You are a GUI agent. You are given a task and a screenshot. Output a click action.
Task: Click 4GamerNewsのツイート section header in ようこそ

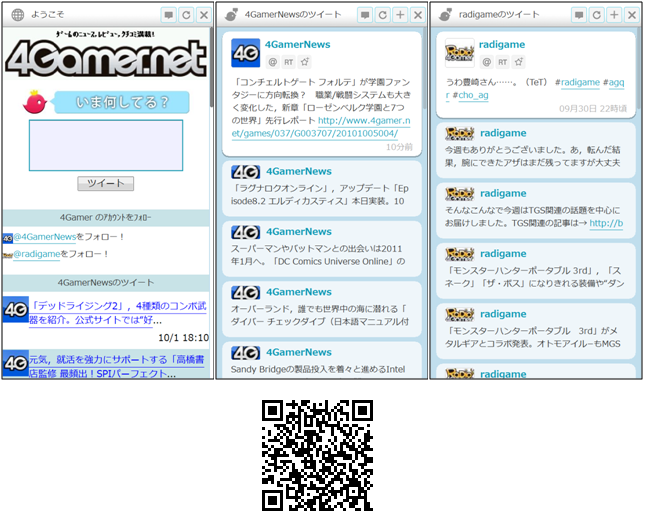click(x=106, y=283)
